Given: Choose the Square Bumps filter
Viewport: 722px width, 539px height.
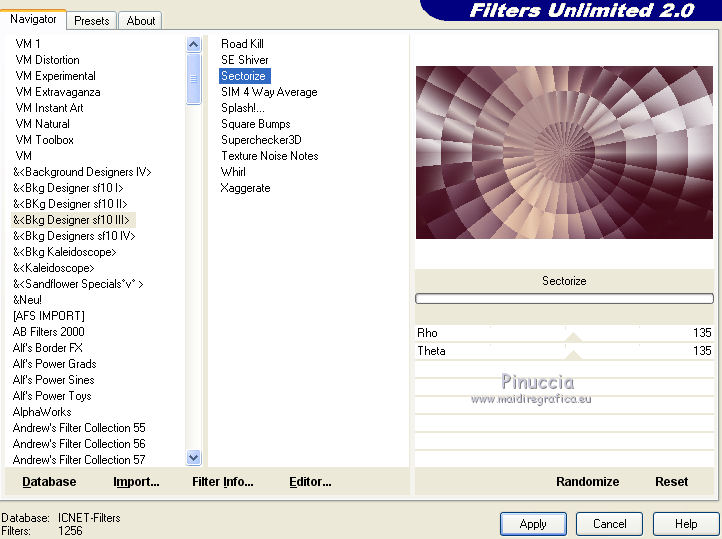Looking at the screenshot, I should [256, 124].
